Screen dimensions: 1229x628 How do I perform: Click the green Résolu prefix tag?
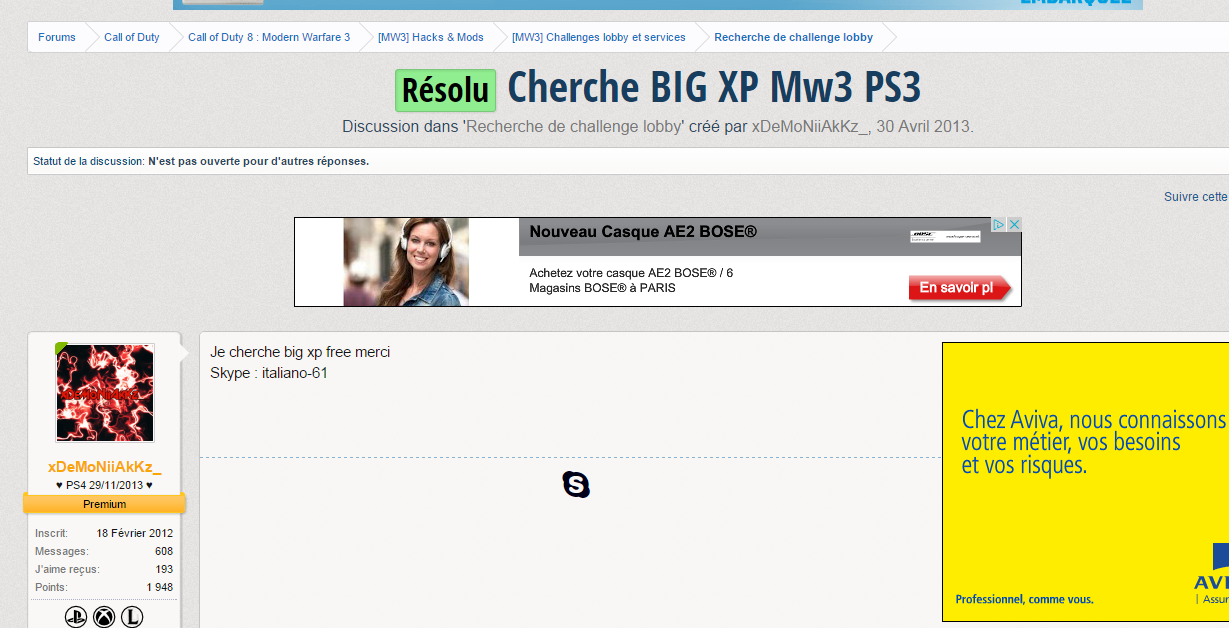coord(446,90)
